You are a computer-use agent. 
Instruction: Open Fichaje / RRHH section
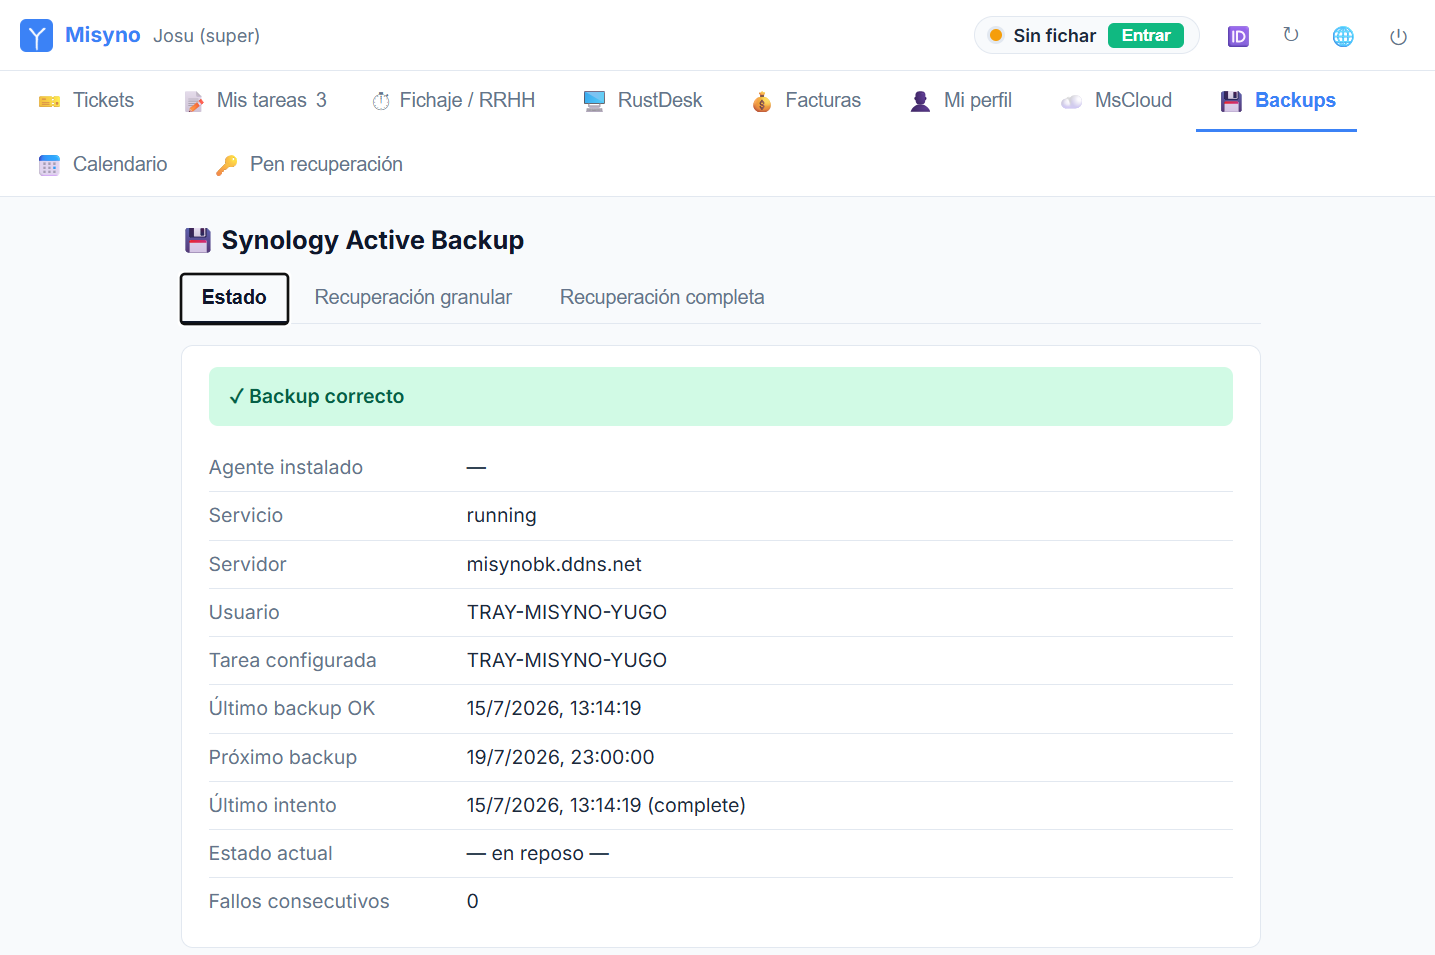click(453, 100)
